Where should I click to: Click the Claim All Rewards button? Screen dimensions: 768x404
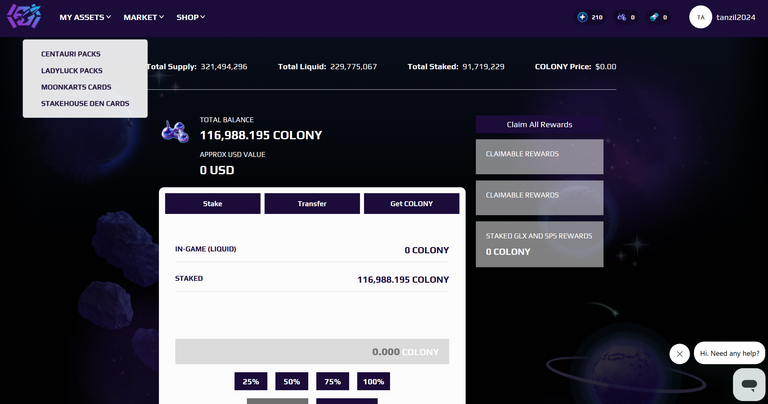click(539, 124)
